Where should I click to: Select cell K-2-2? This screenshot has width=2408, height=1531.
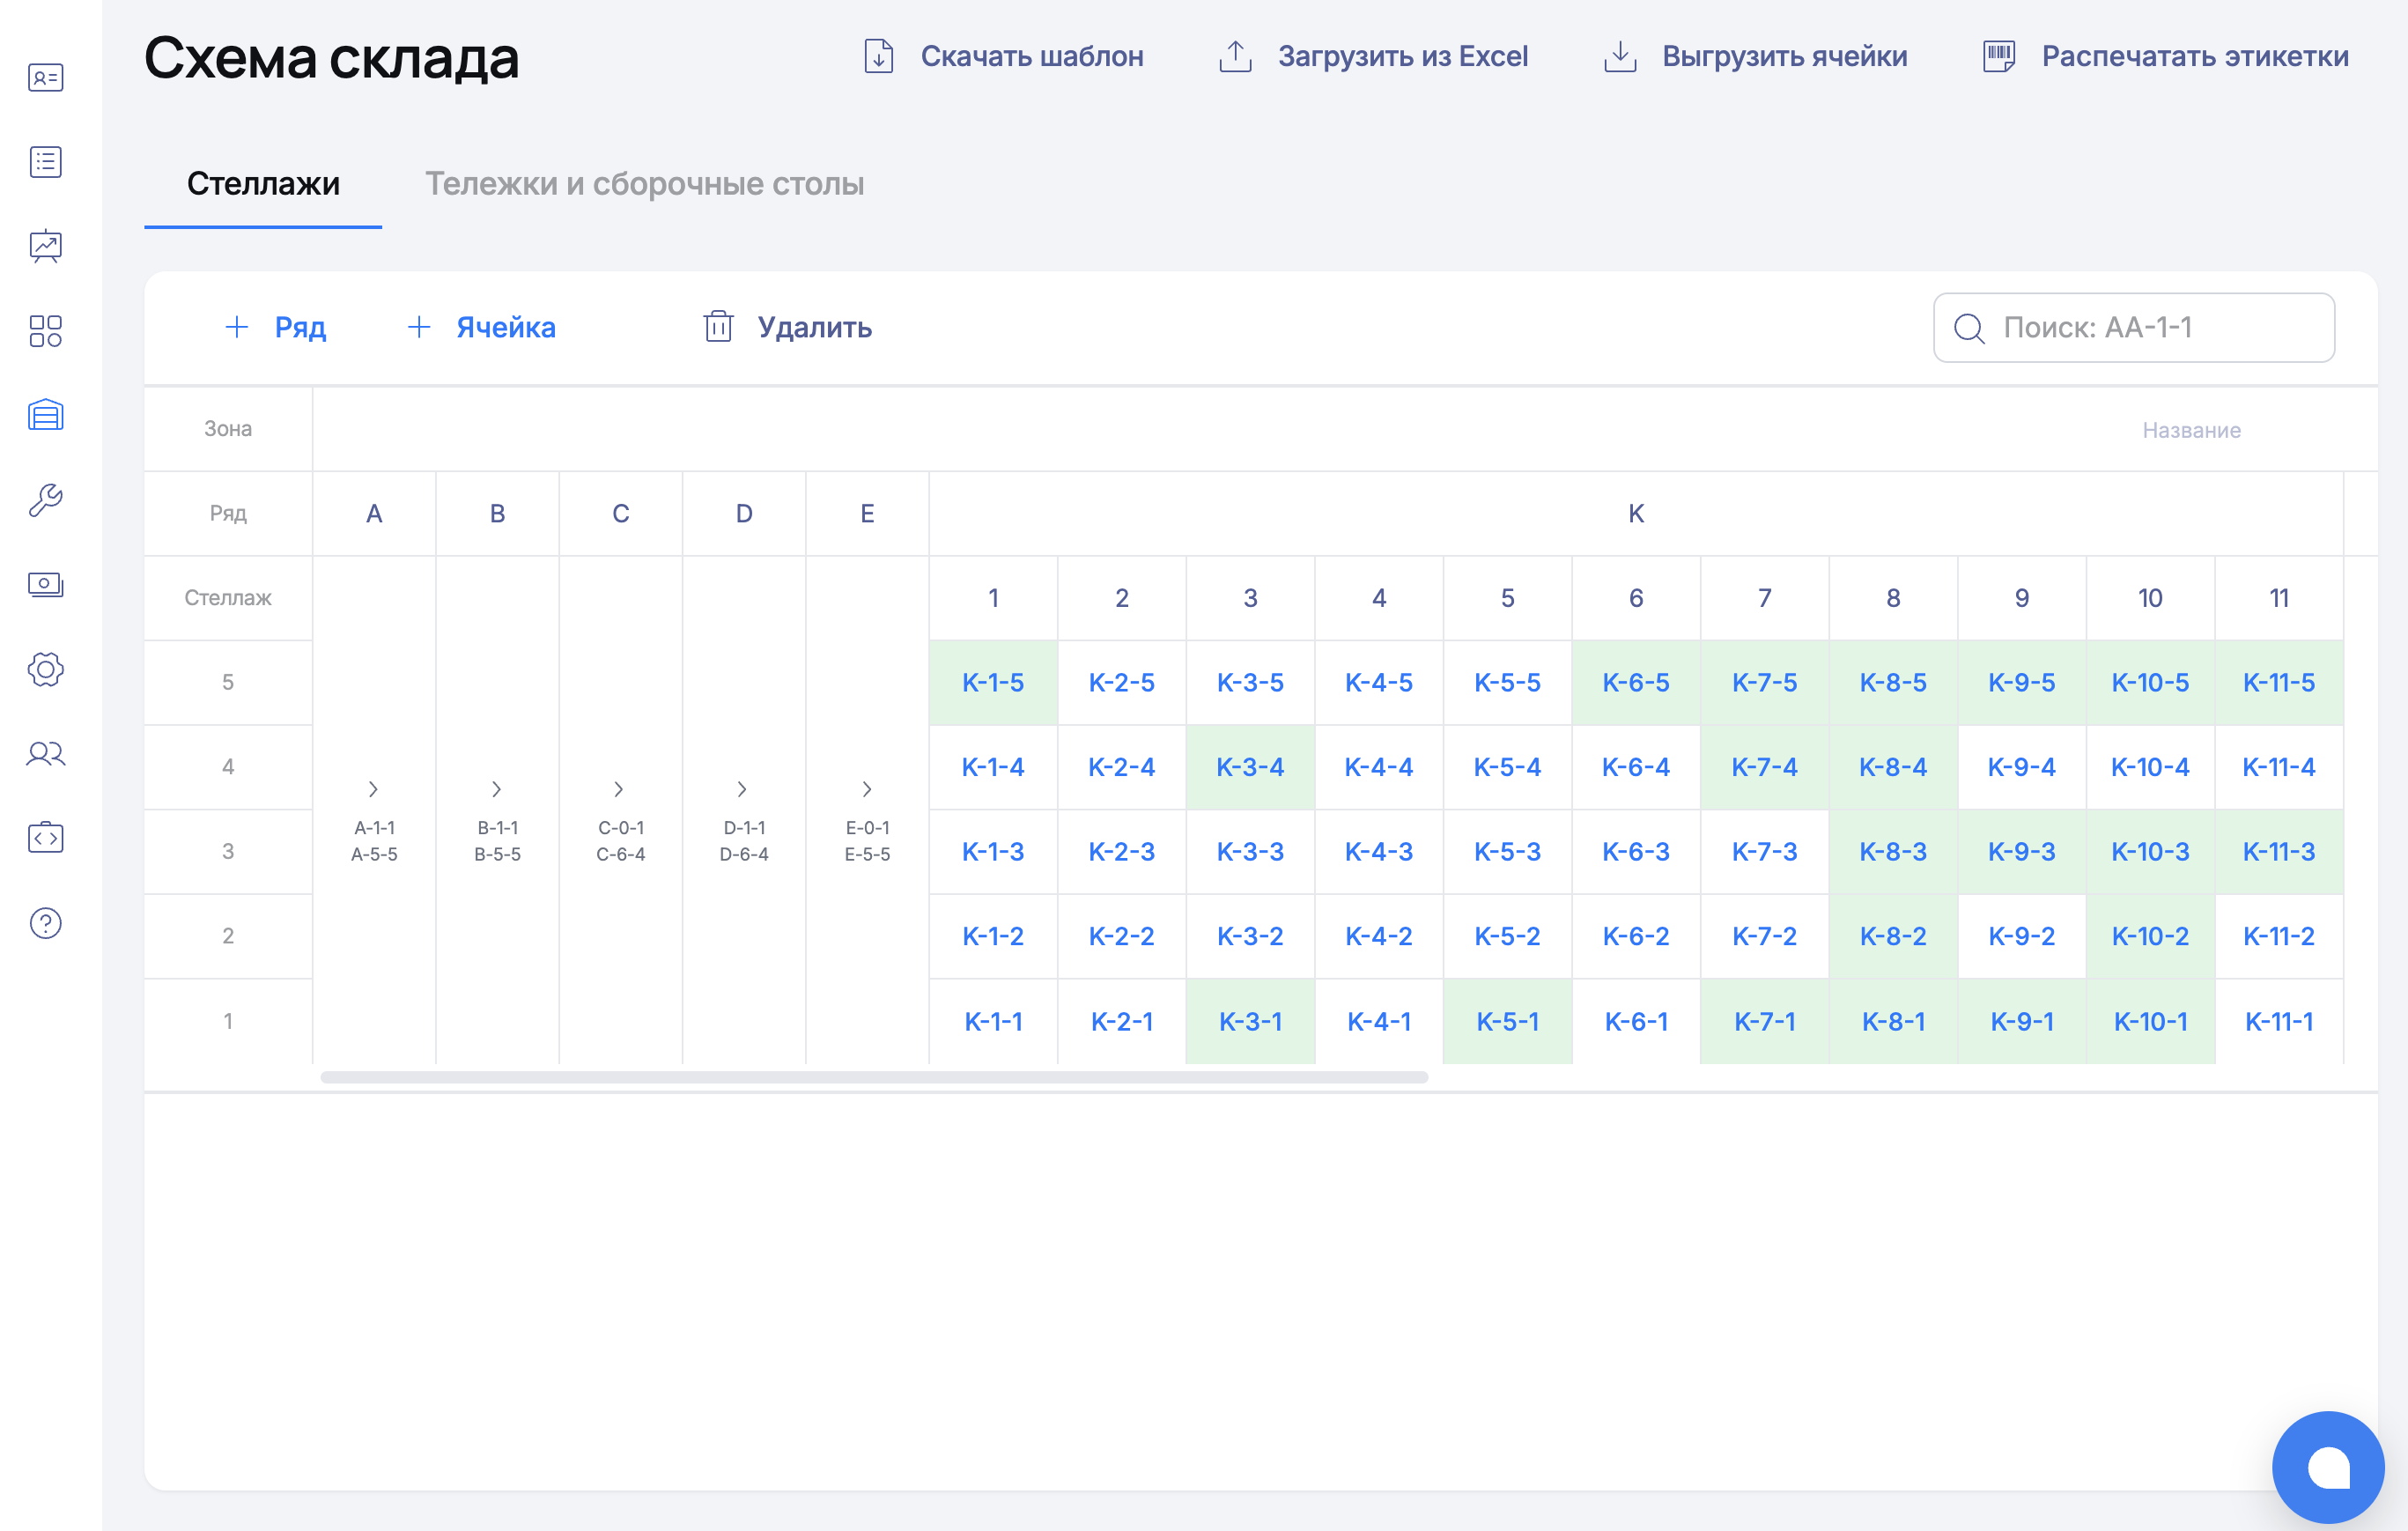pyautogui.click(x=1122, y=936)
